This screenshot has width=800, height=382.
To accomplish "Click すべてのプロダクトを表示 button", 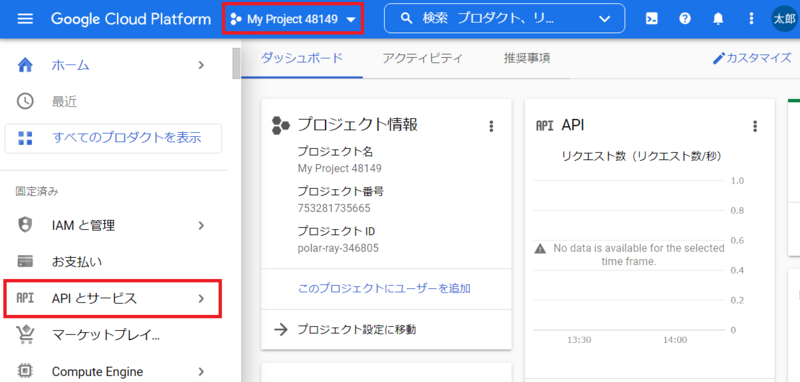I will (113, 138).
